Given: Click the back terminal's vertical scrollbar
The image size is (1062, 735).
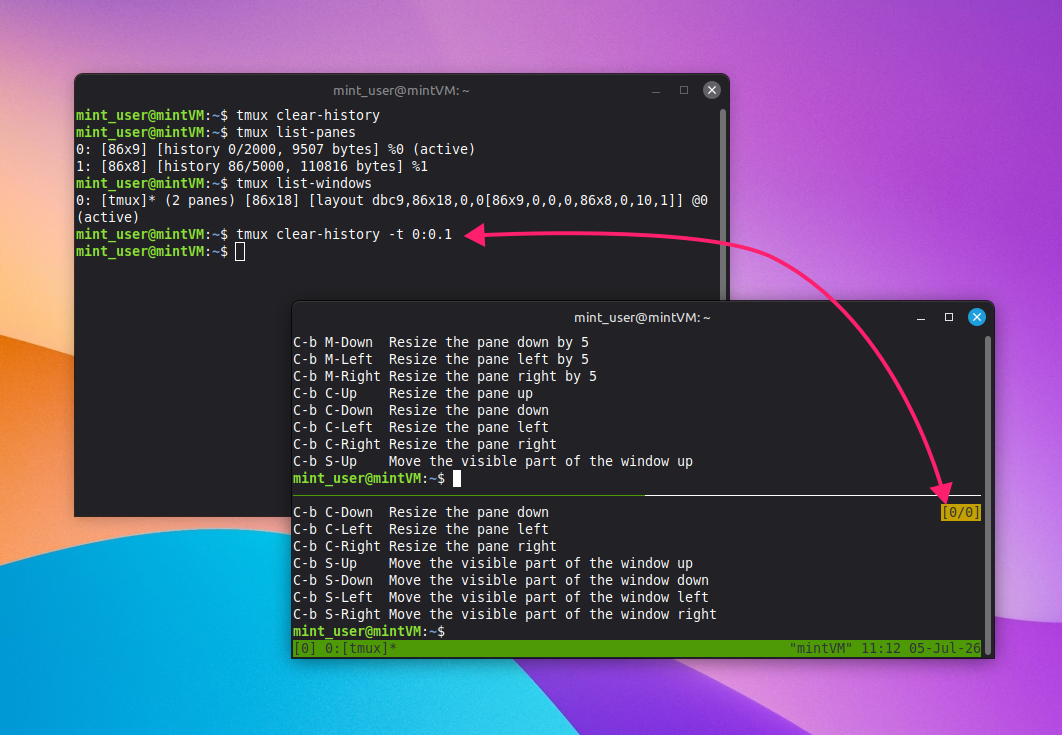Looking at the screenshot, I should pos(723,203).
